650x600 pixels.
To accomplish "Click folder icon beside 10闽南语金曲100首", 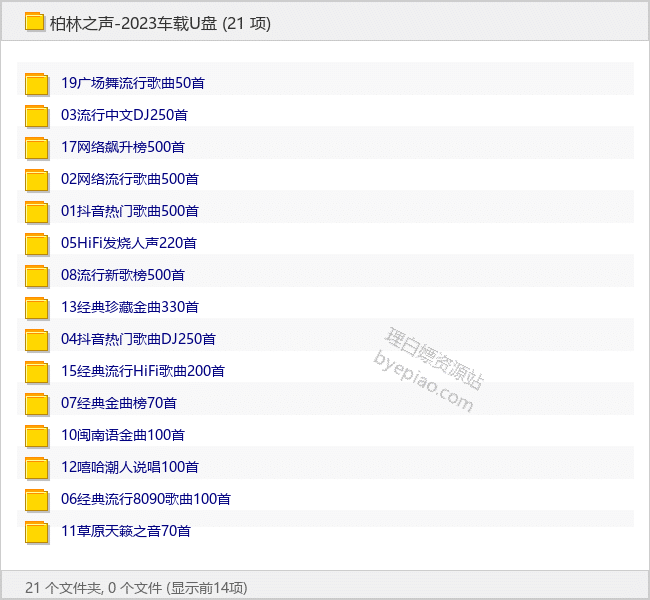I will click(37, 436).
